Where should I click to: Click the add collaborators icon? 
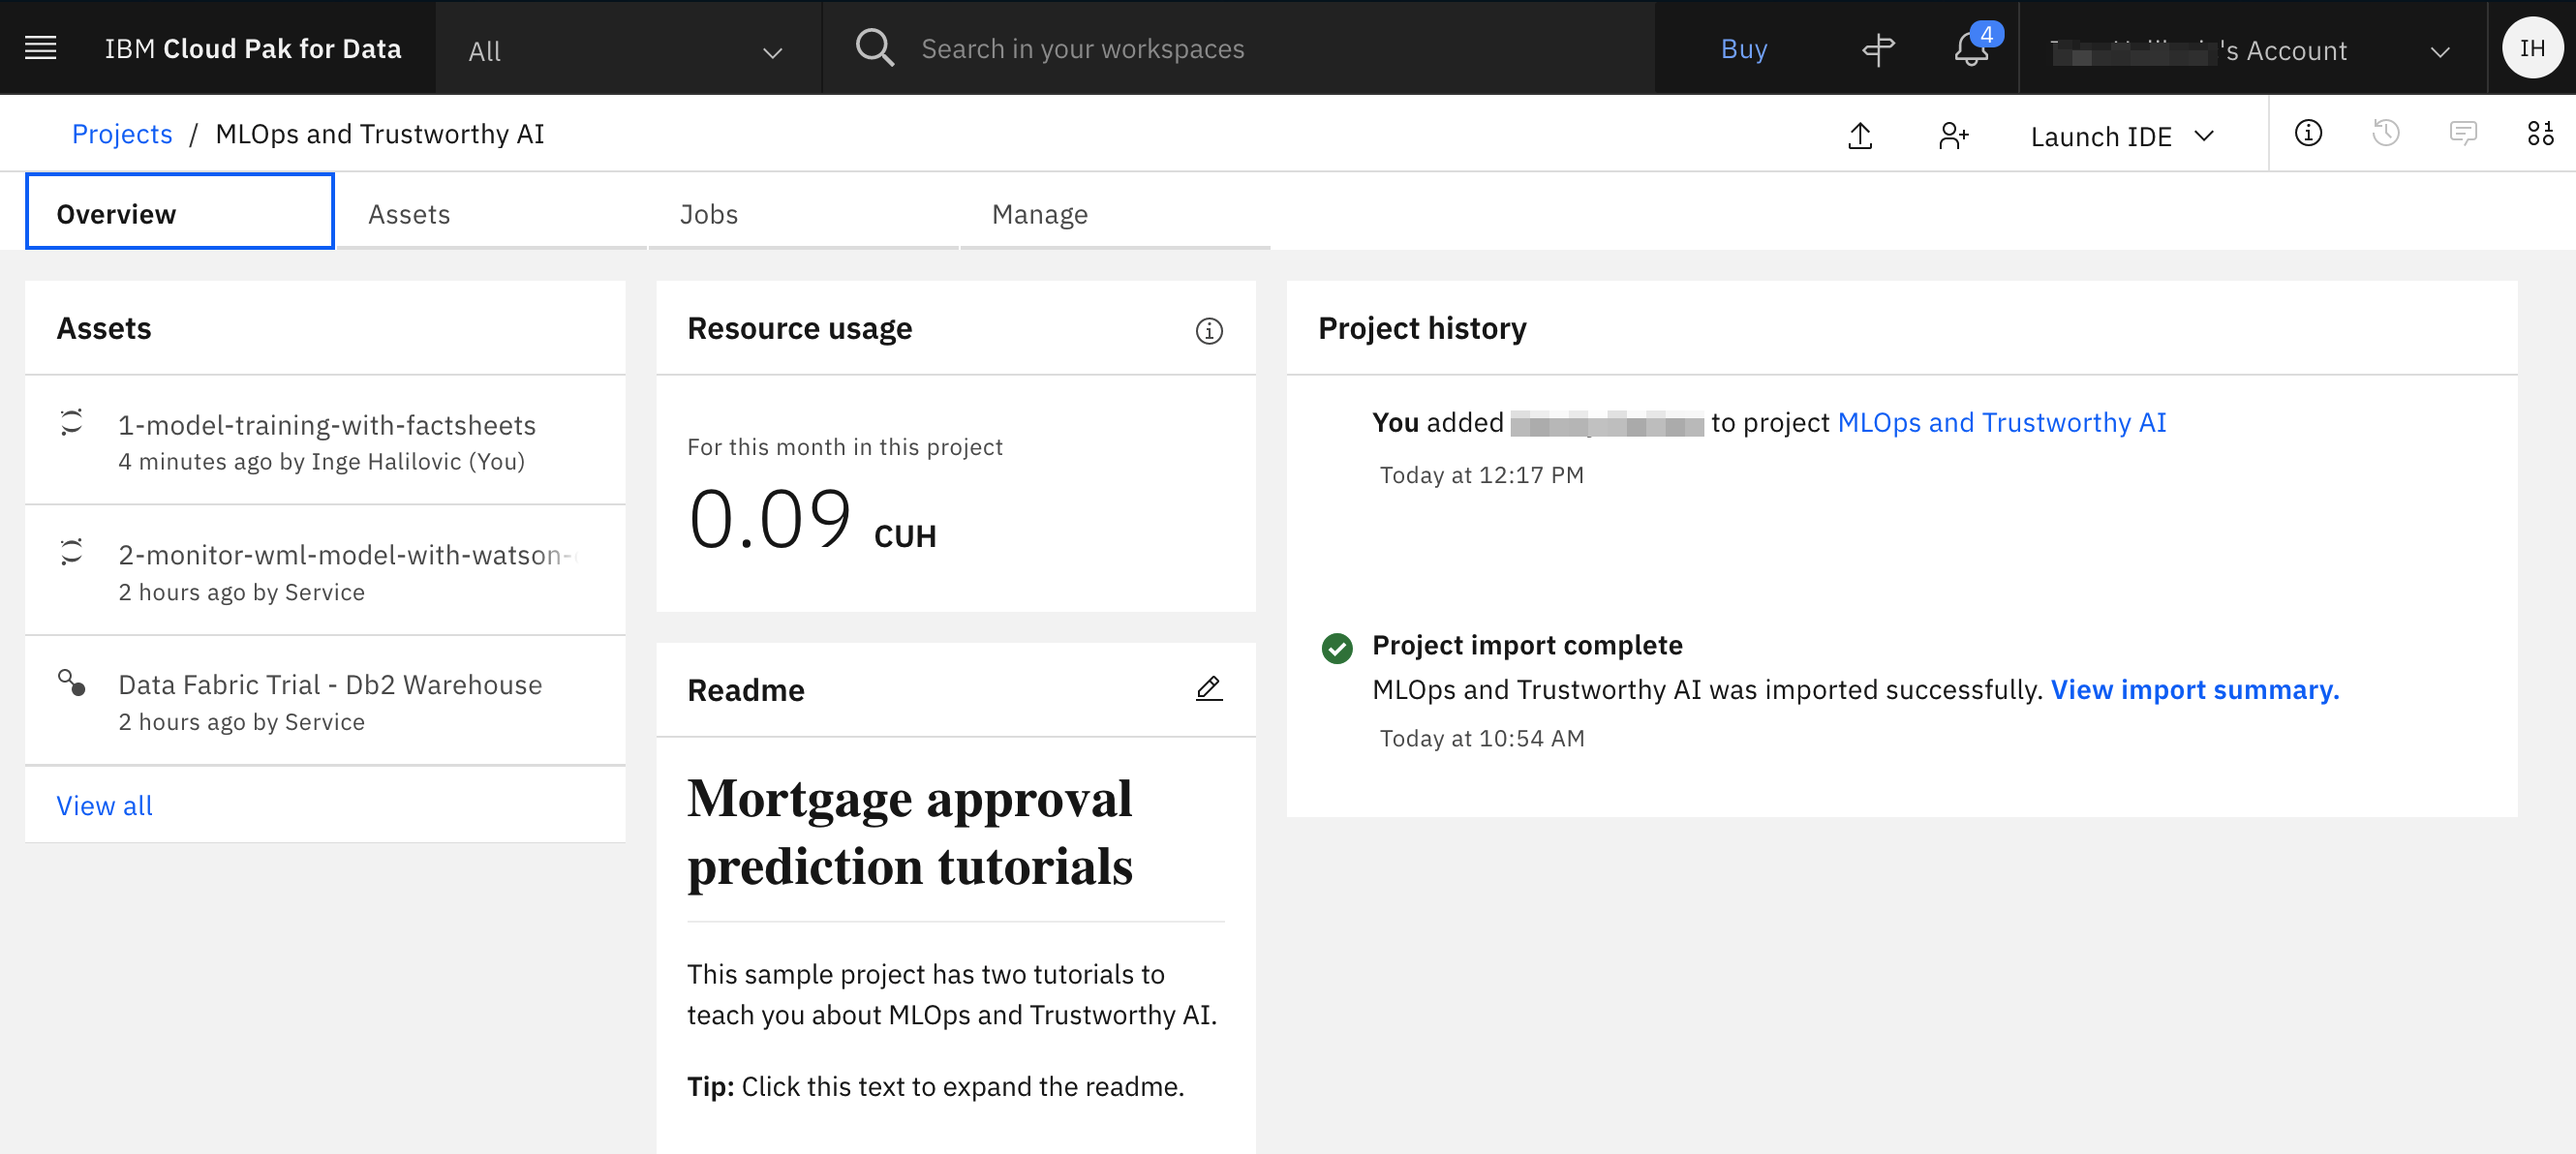(1953, 135)
